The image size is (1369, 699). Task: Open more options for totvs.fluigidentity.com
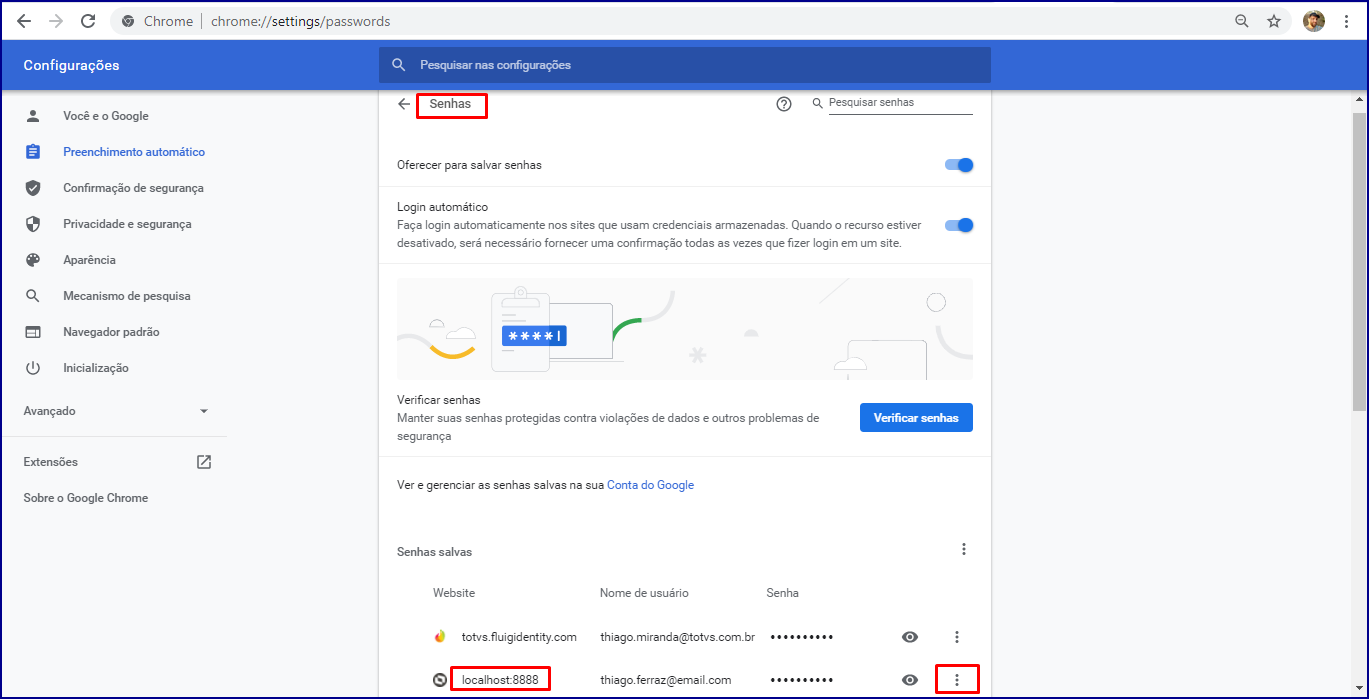pos(957,637)
